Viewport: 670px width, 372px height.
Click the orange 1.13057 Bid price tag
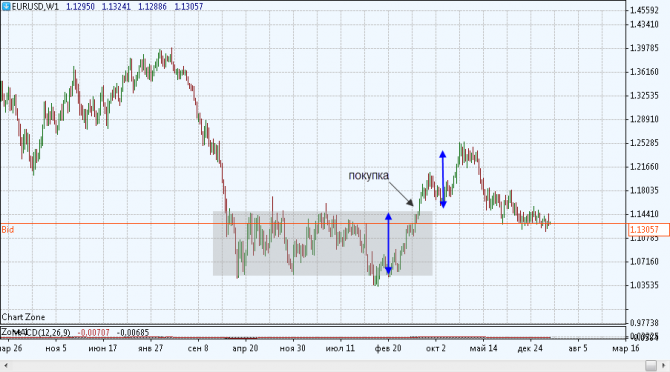[648, 230]
